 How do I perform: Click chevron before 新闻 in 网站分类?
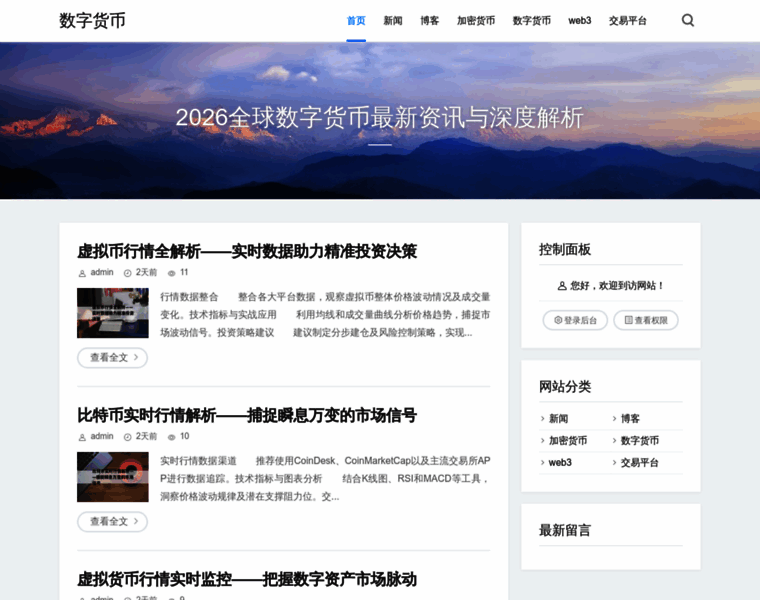[x=542, y=418]
